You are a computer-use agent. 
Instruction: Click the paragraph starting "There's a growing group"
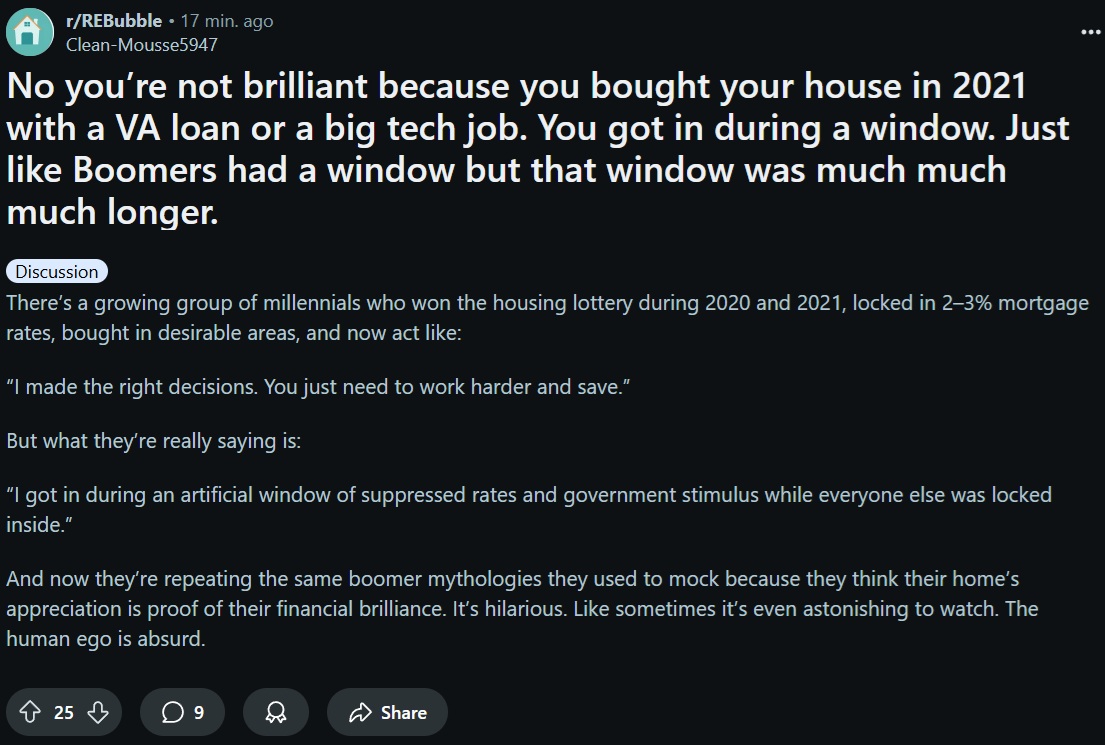(548, 318)
